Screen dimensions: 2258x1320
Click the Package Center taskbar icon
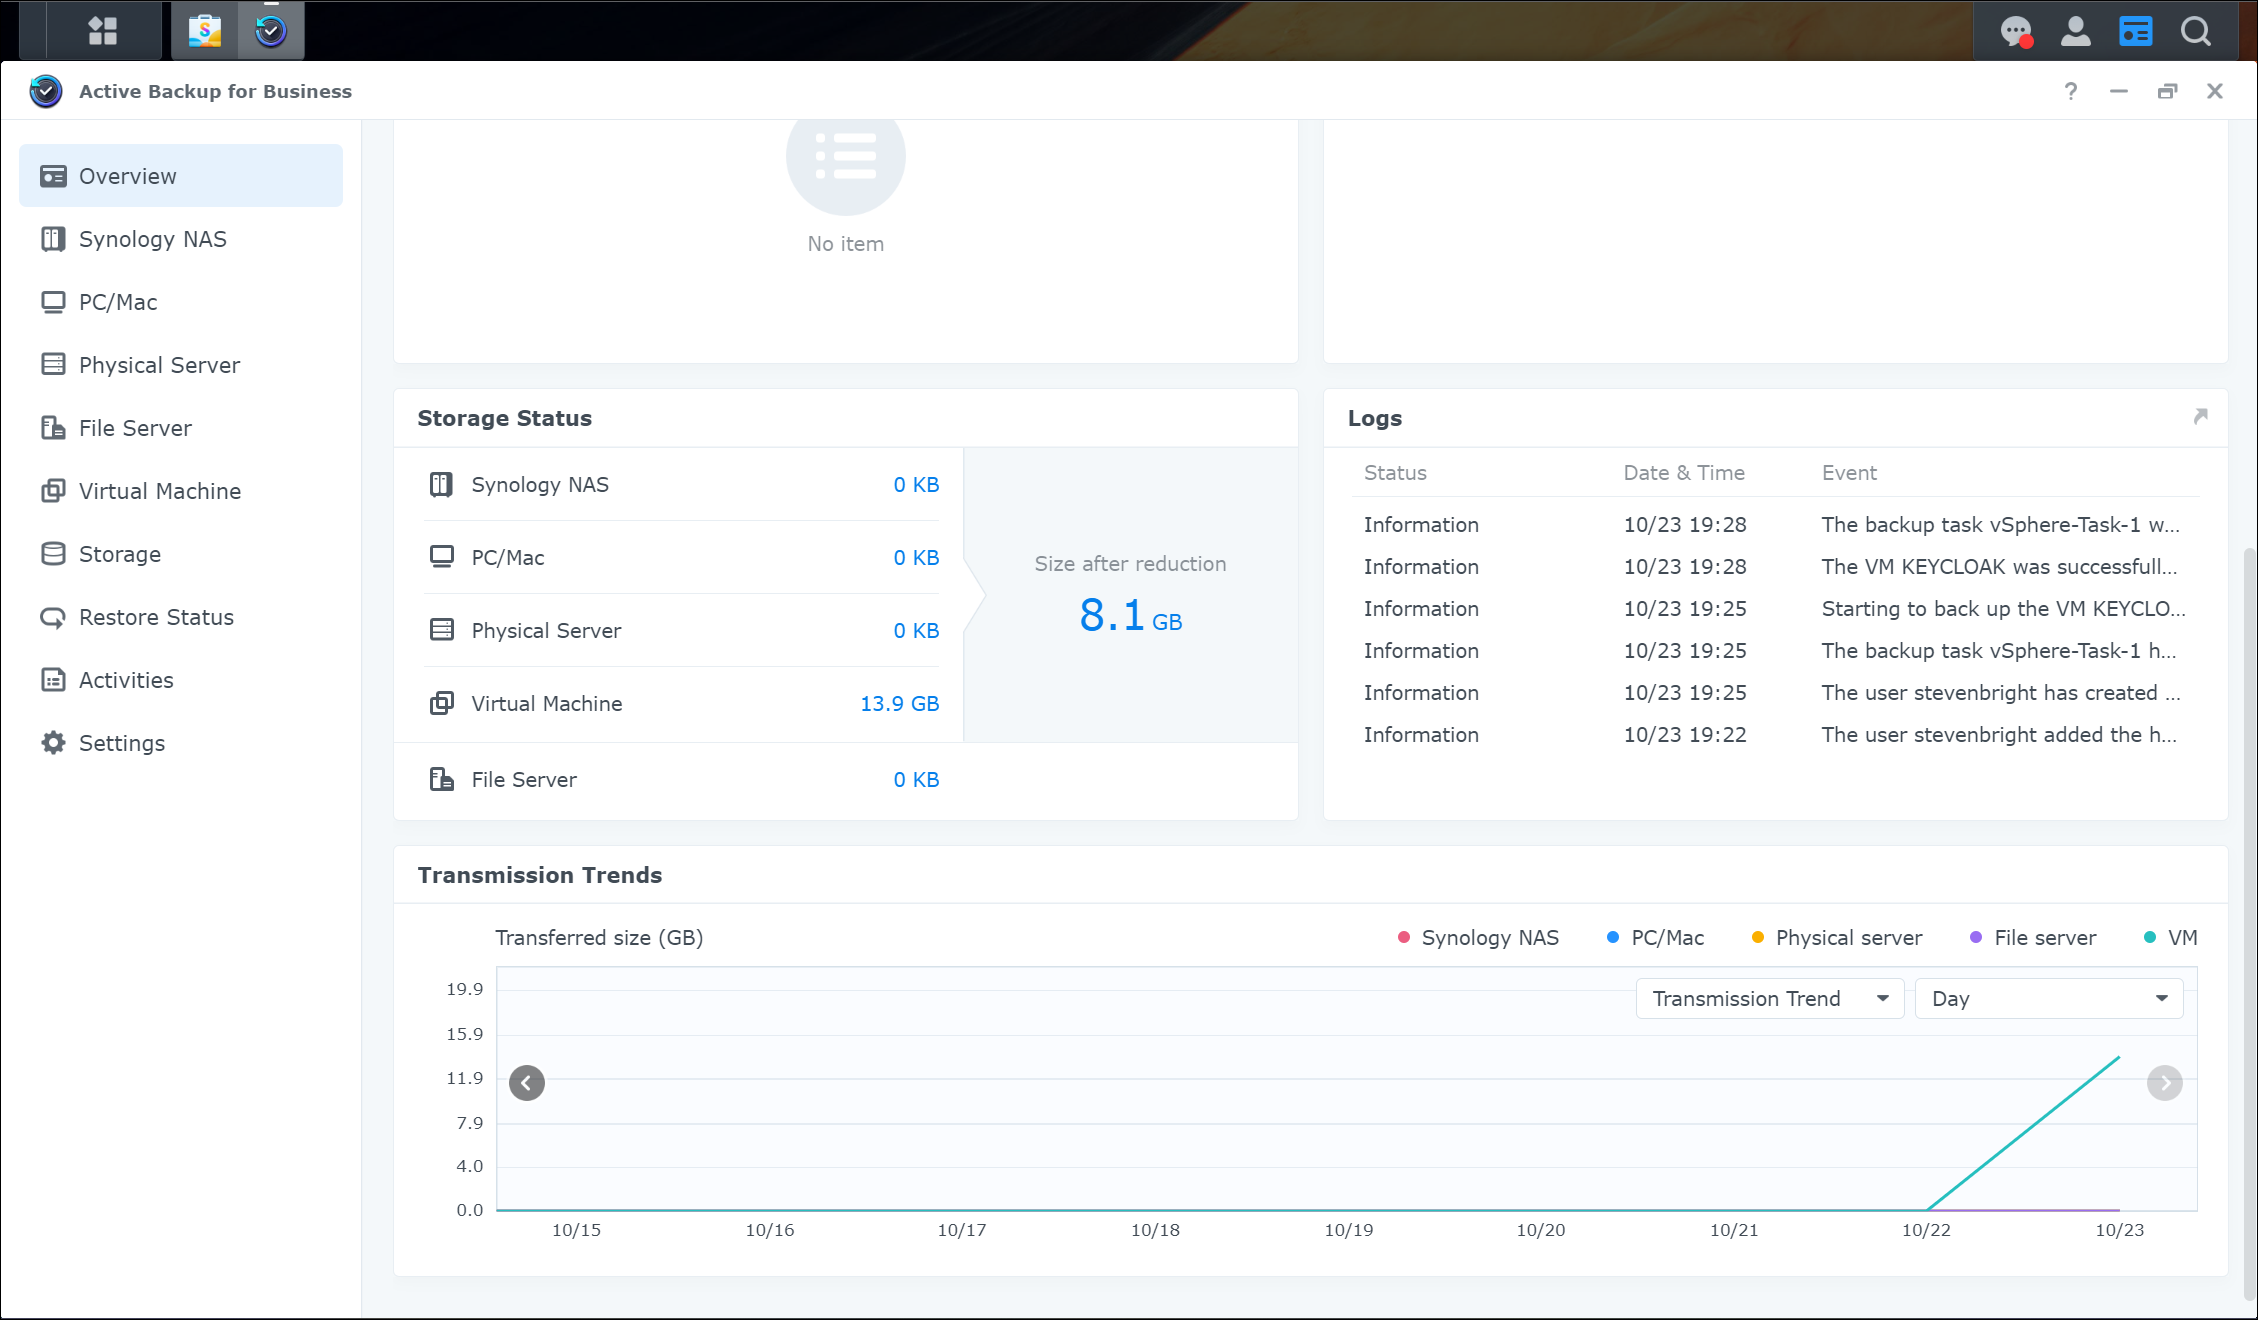(205, 31)
